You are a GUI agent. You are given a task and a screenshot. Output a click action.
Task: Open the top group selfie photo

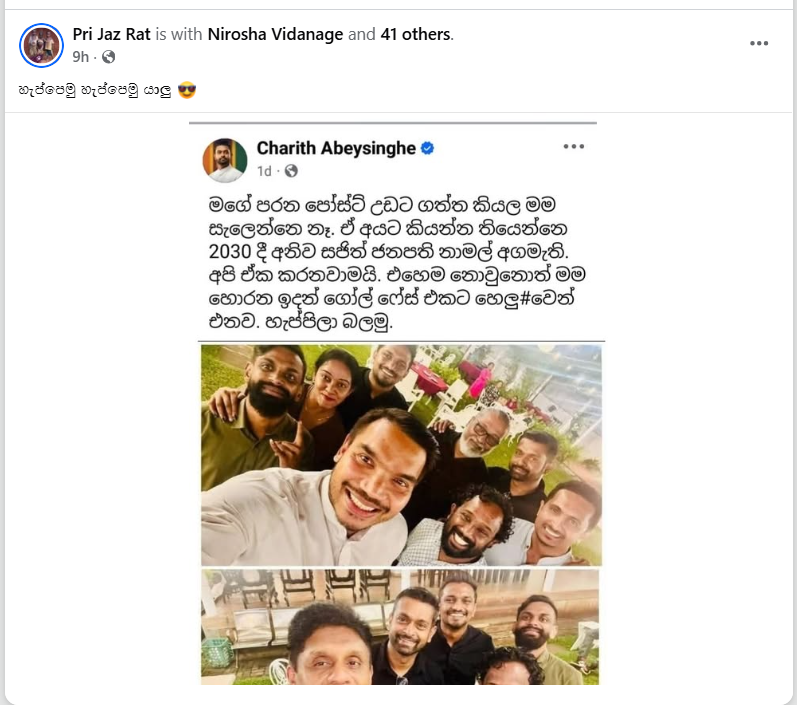[x=401, y=455]
